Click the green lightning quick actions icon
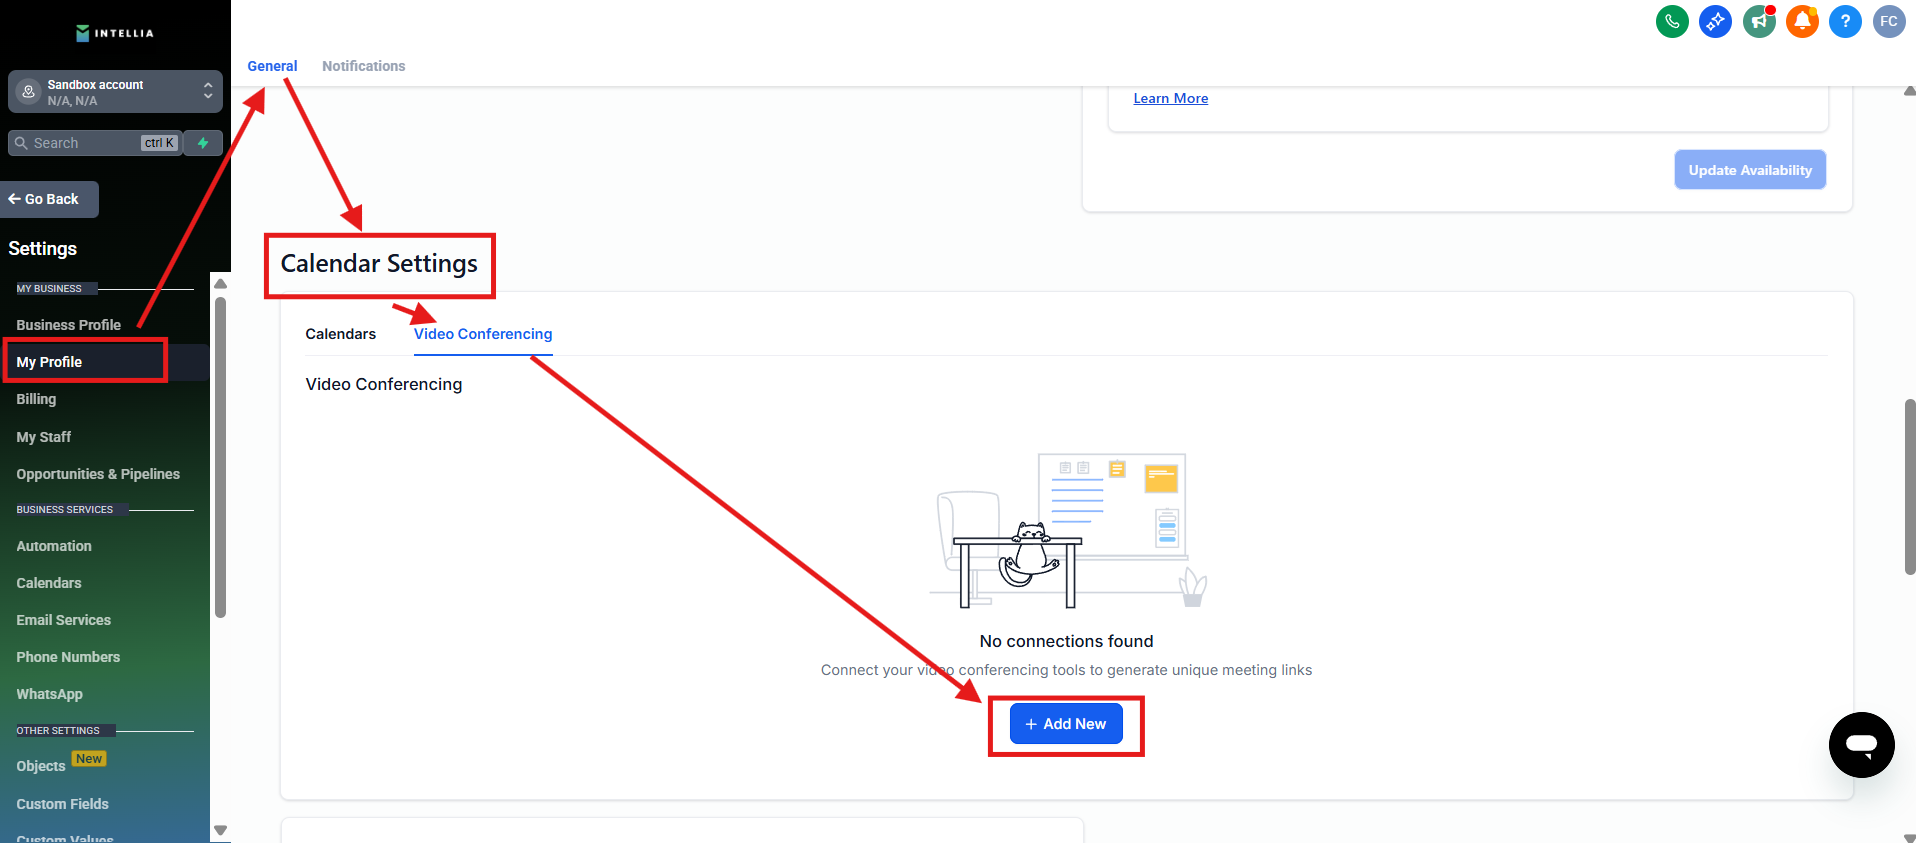 pos(203,143)
